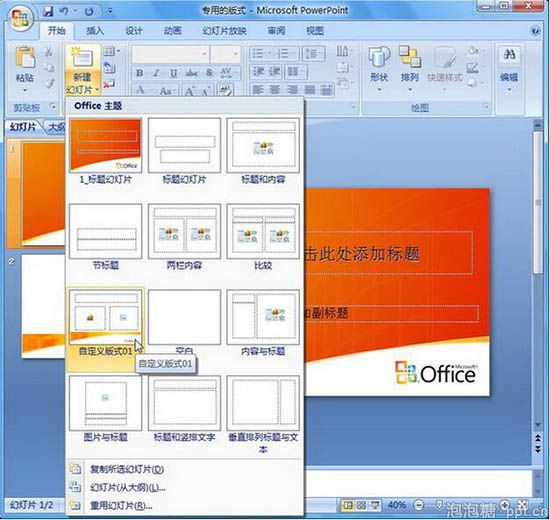Viewport: 550px width, 520px height.
Task: Toggle italic formatting
Action: pos(156,73)
